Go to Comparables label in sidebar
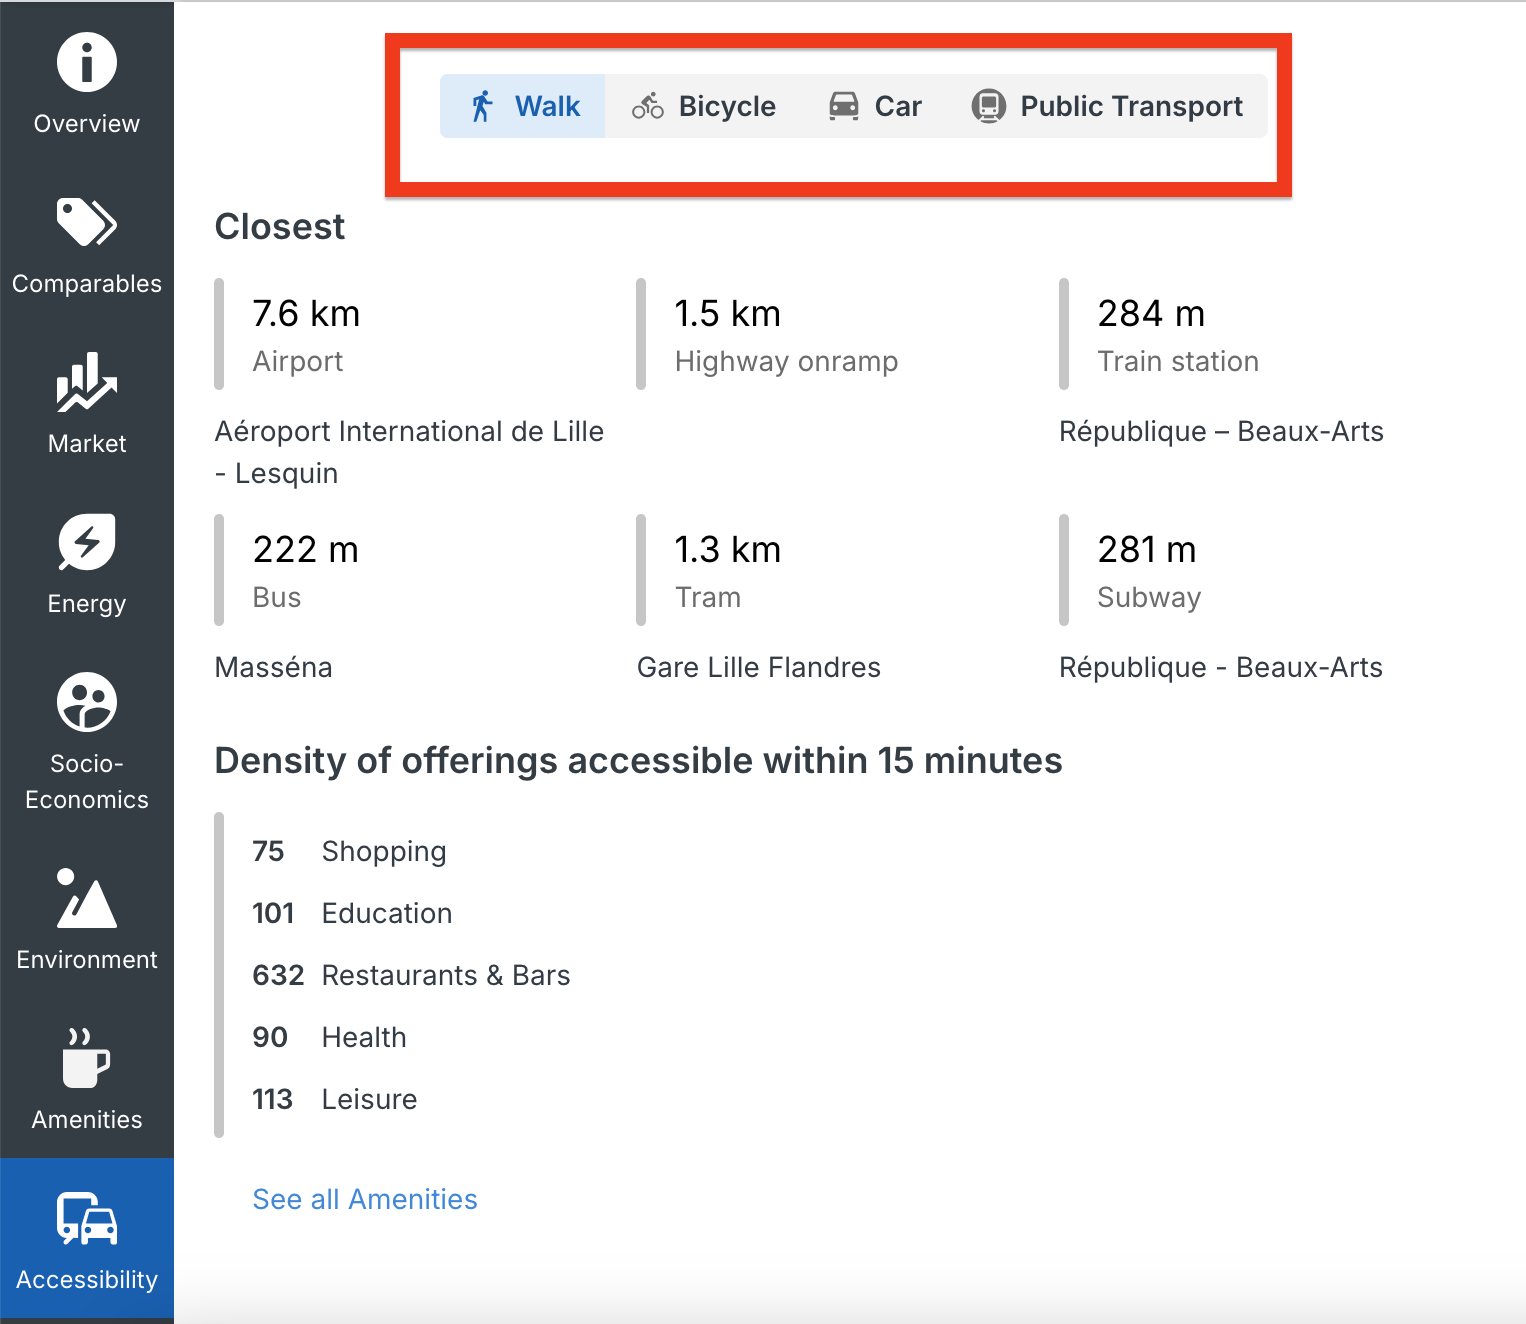 [87, 284]
